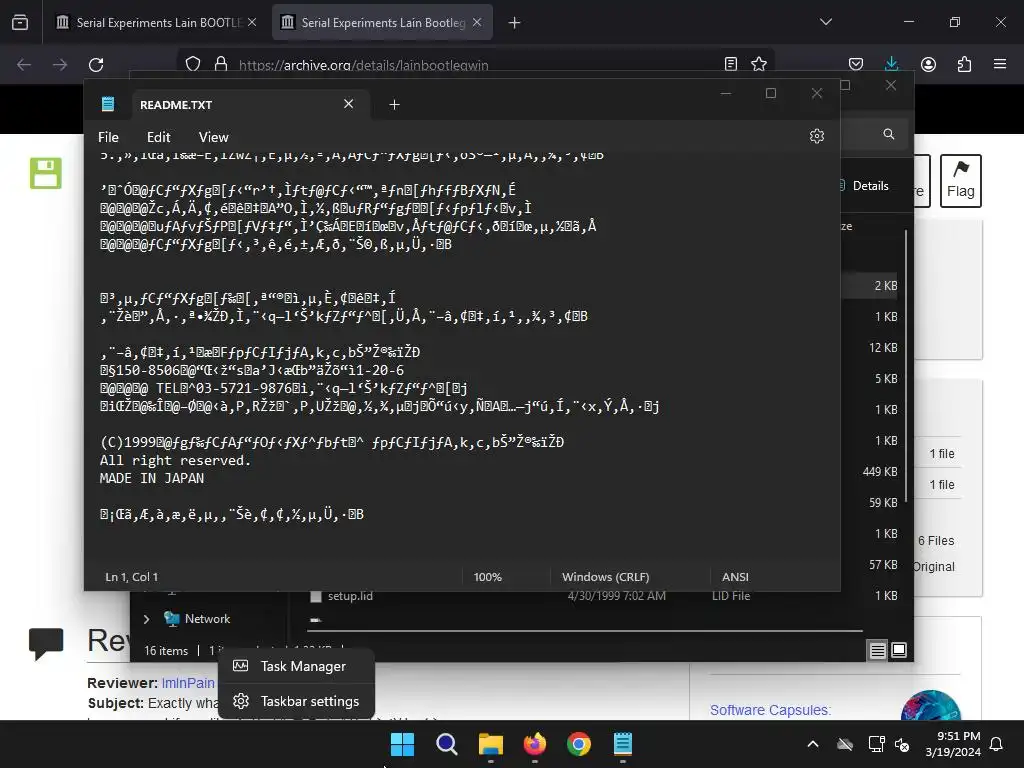This screenshot has width=1024, height=768.
Task: Reload the Firefox page
Action: click(96, 64)
